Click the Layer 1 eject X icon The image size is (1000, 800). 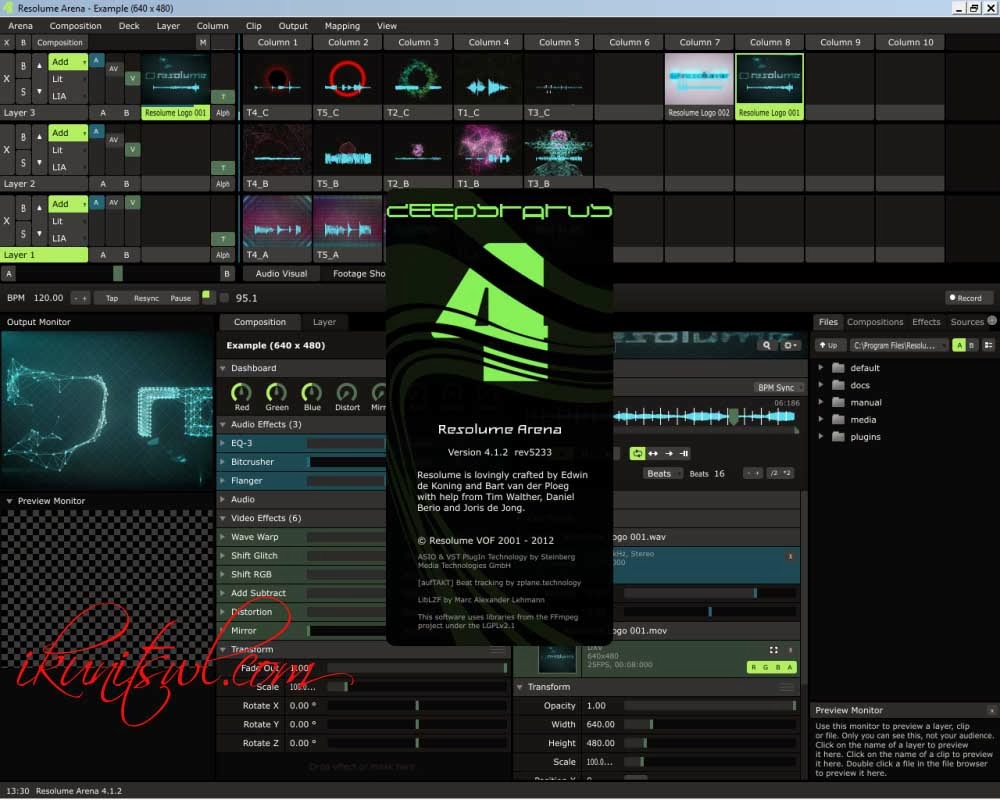(6, 221)
